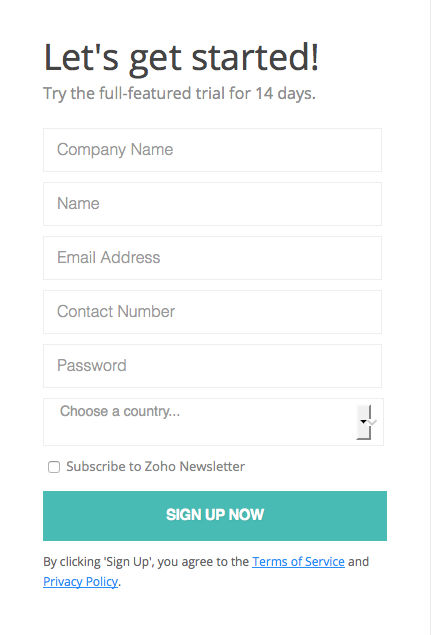Click into the Name text field
The image size is (431, 635).
point(212,204)
